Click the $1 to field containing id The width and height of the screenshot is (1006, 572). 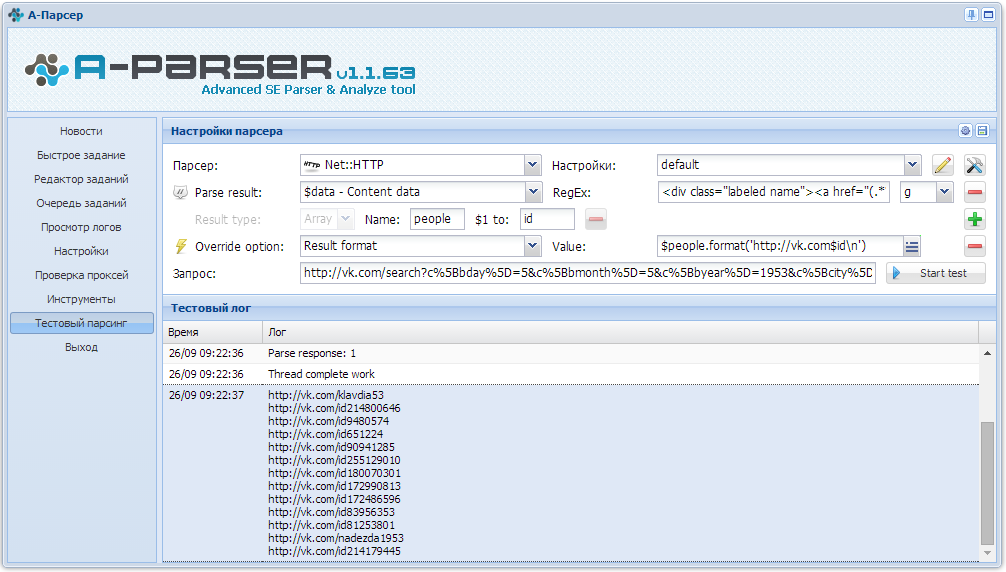[x=547, y=219]
